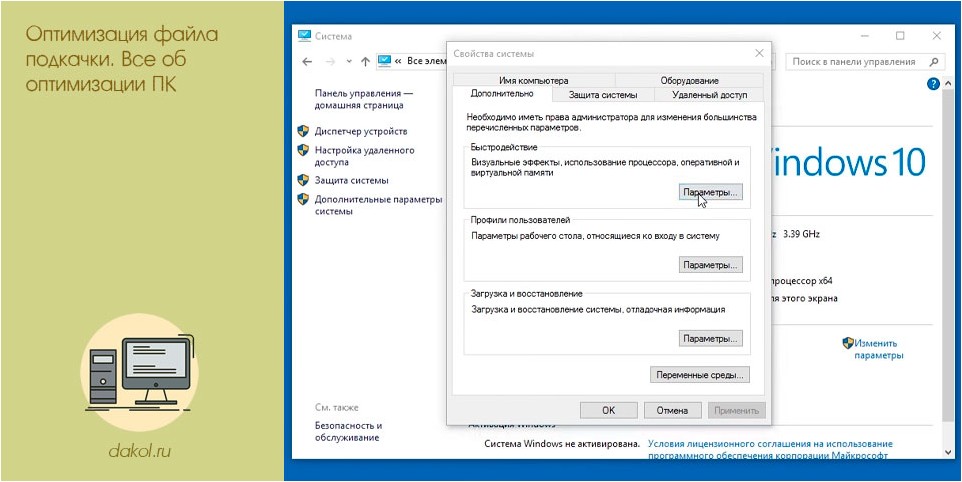Open Параметры under Профили пользователей
Viewport: 962px width, 482px height.
710,265
